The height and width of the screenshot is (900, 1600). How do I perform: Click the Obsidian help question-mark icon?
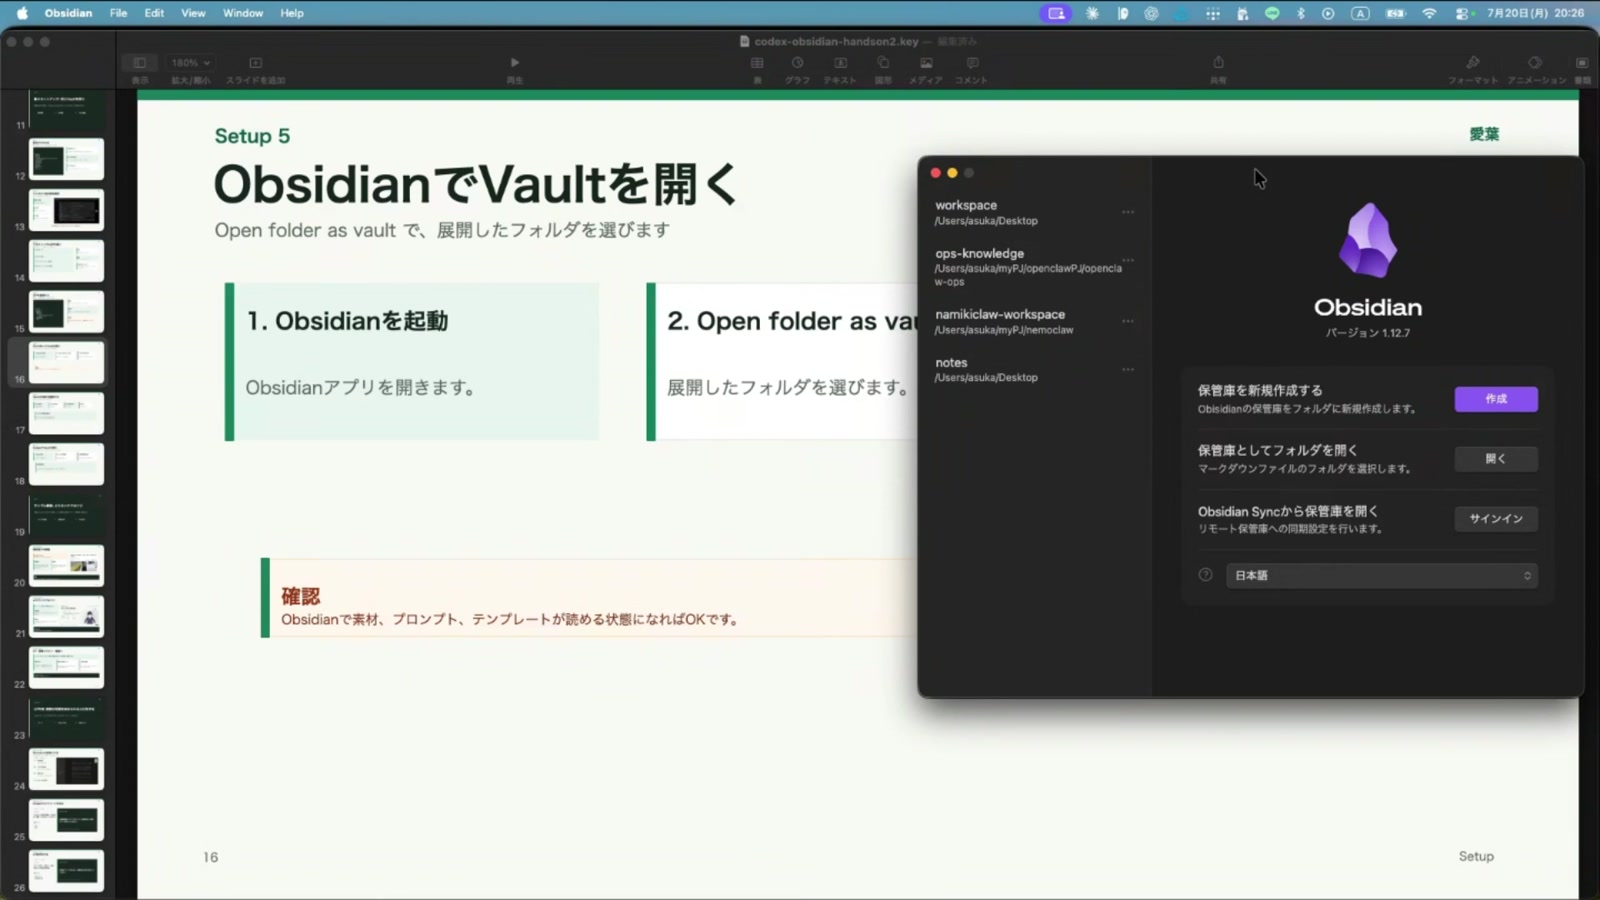(1205, 575)
